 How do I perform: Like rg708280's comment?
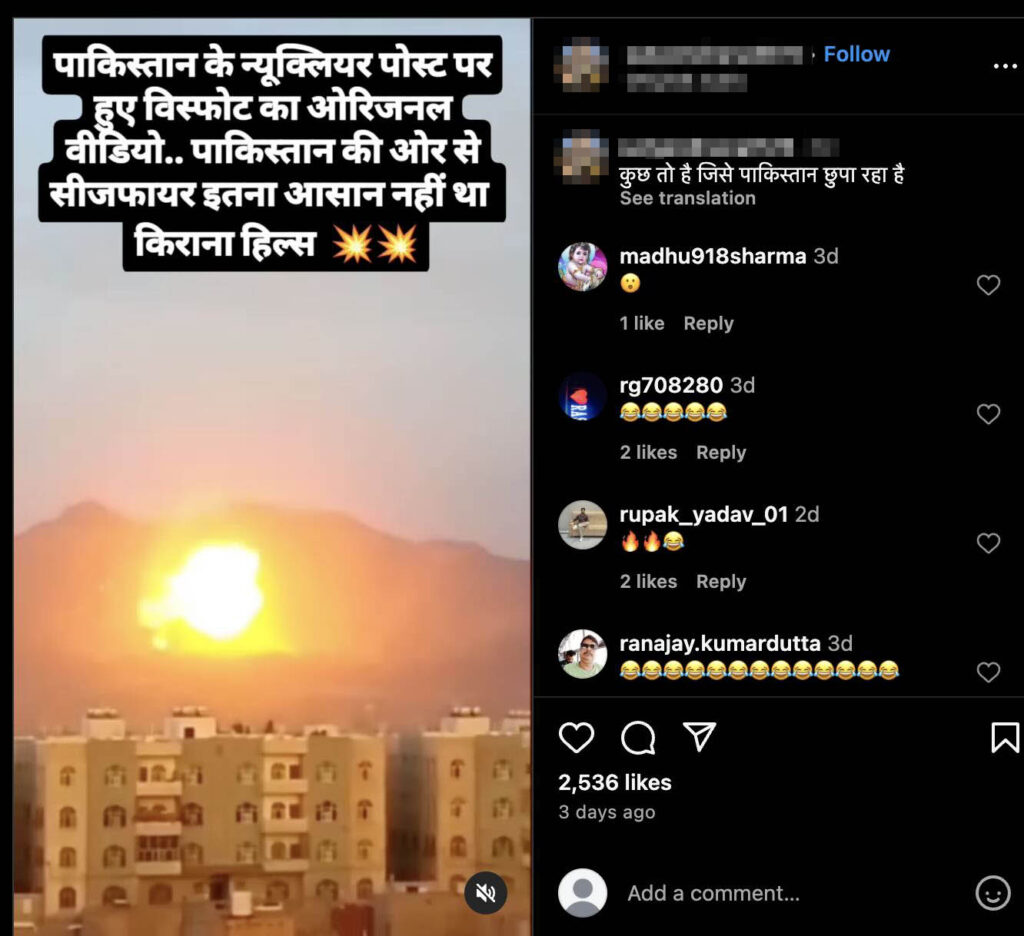[x=988, y=413]
